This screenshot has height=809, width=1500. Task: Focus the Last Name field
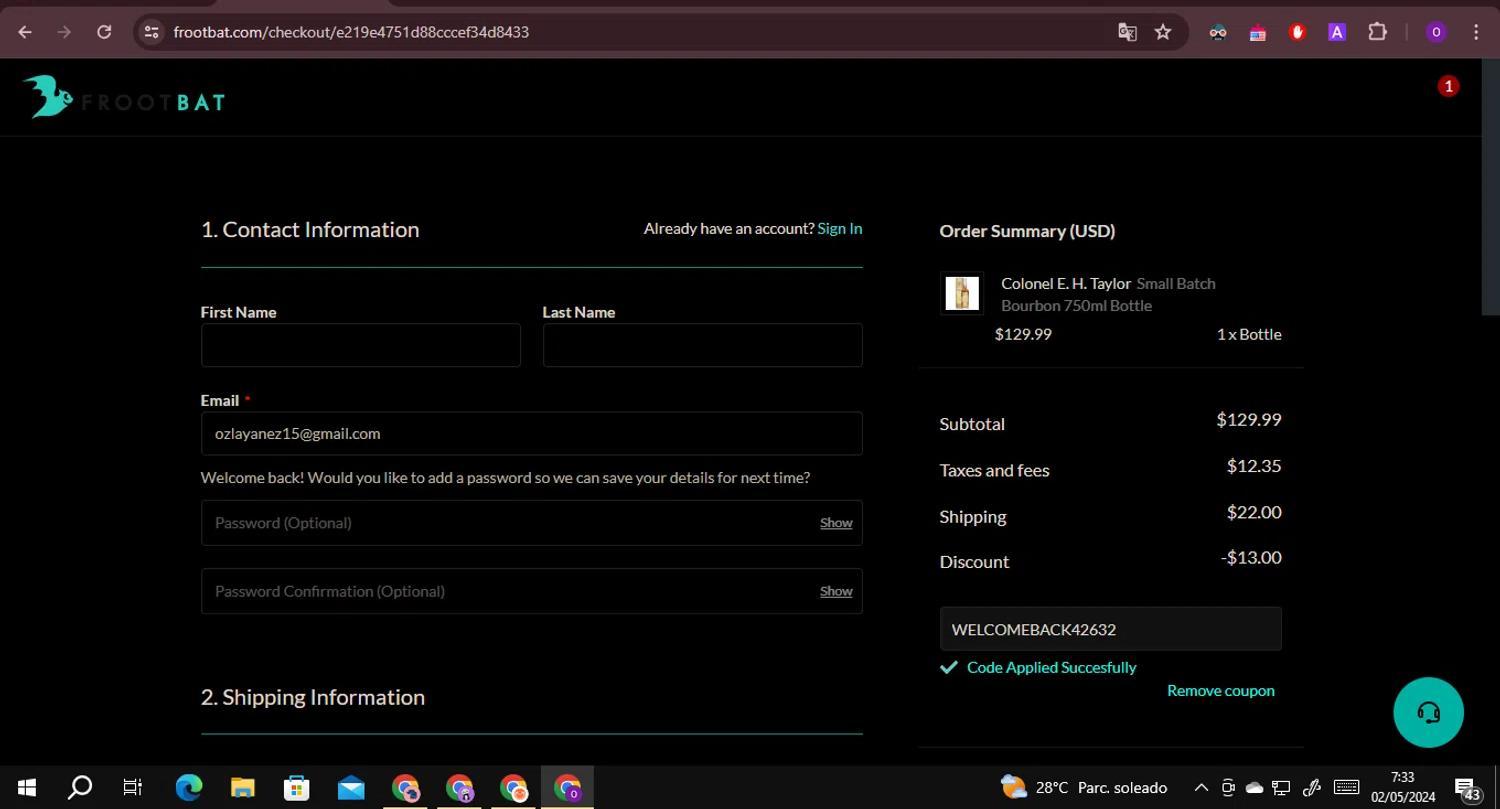pyautogui.click(x=702, y=345)
